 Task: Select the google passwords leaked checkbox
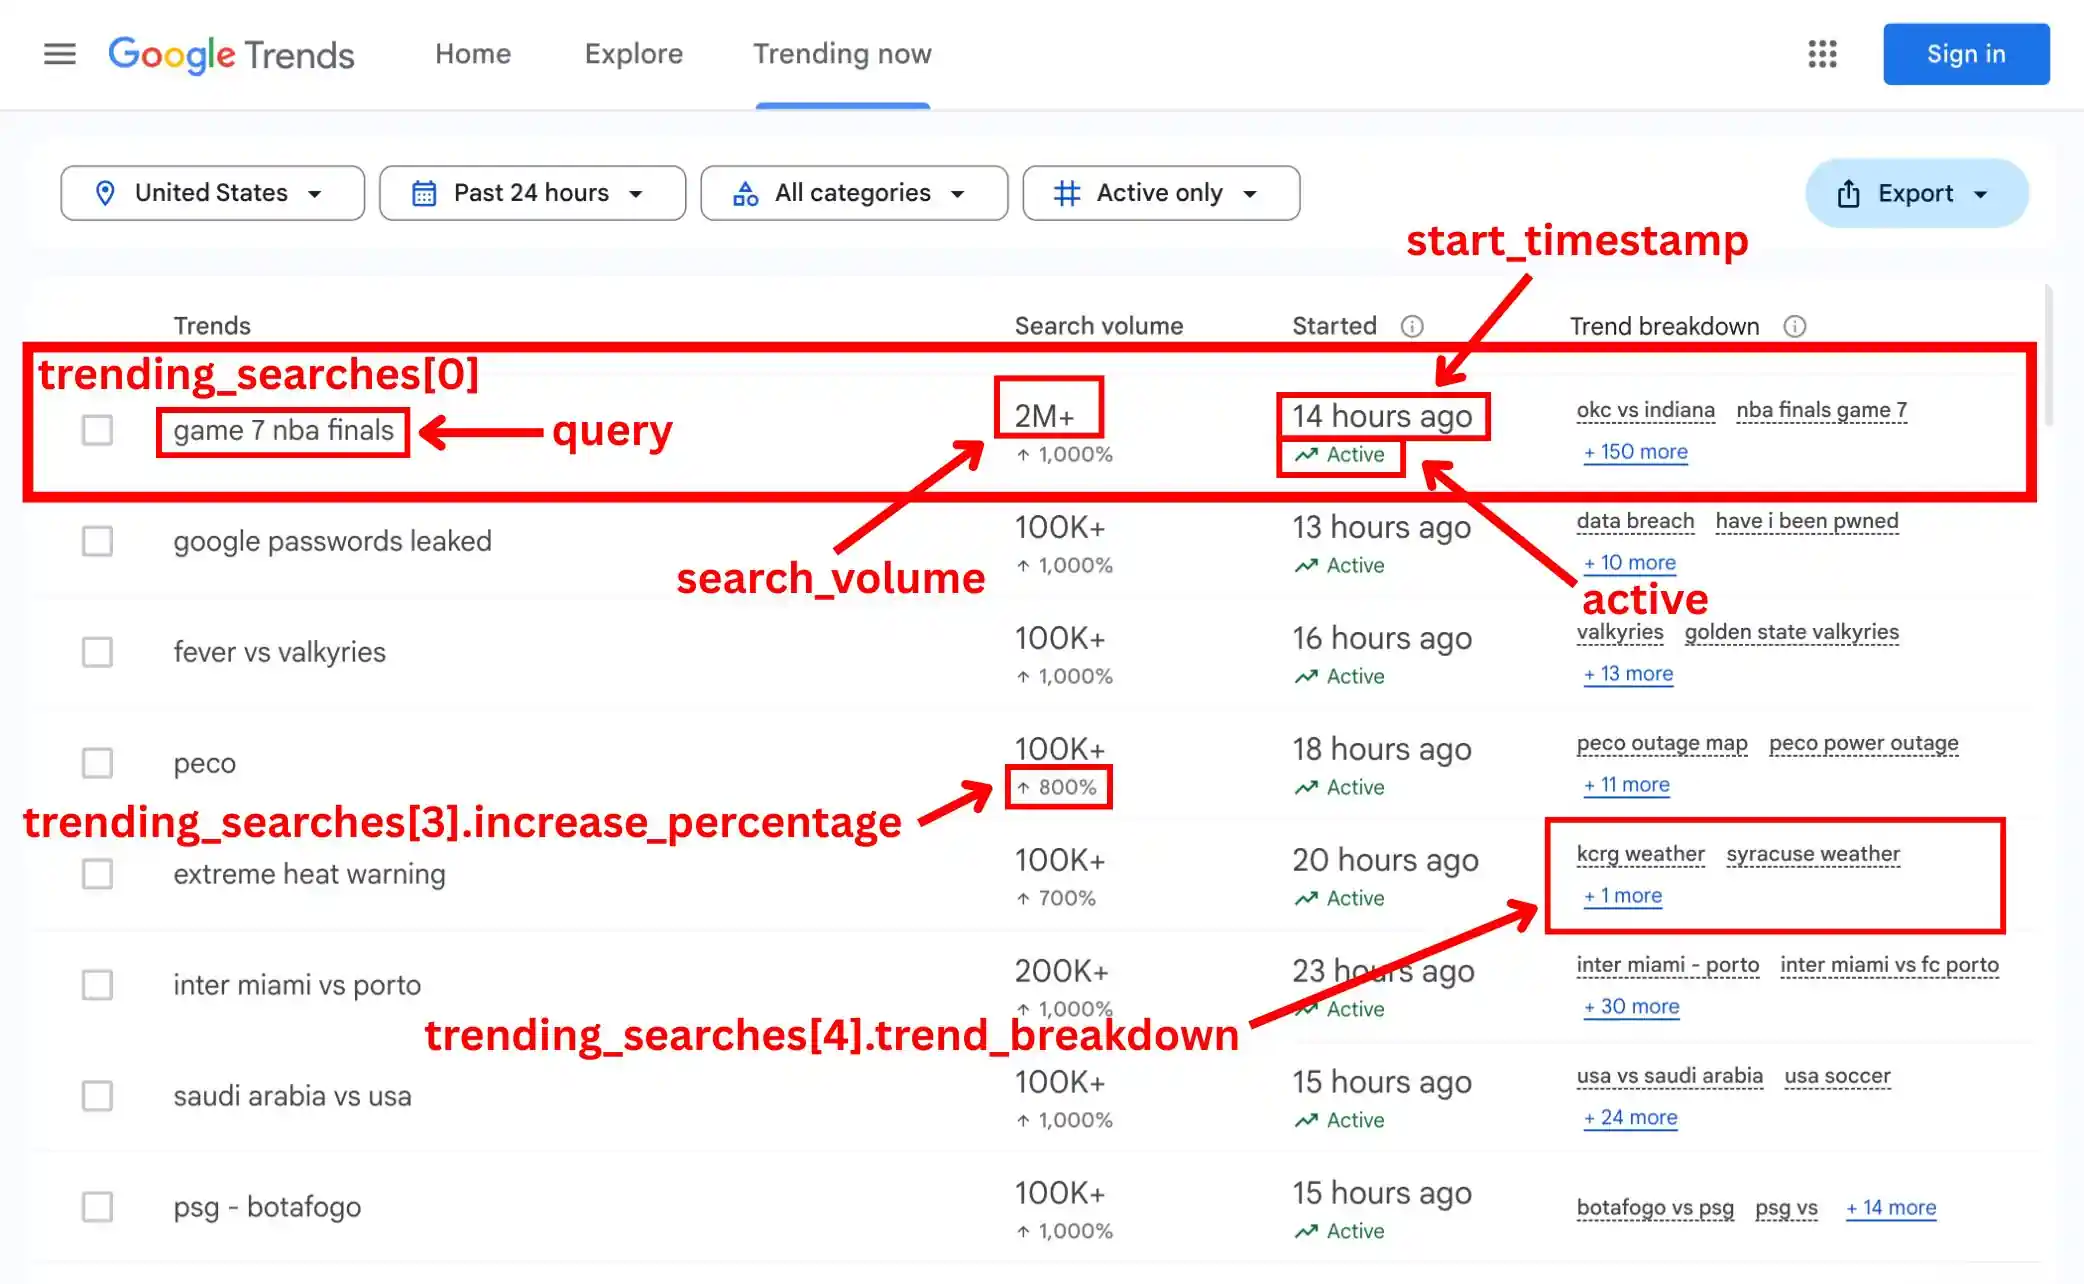click(x=97, y=541)
